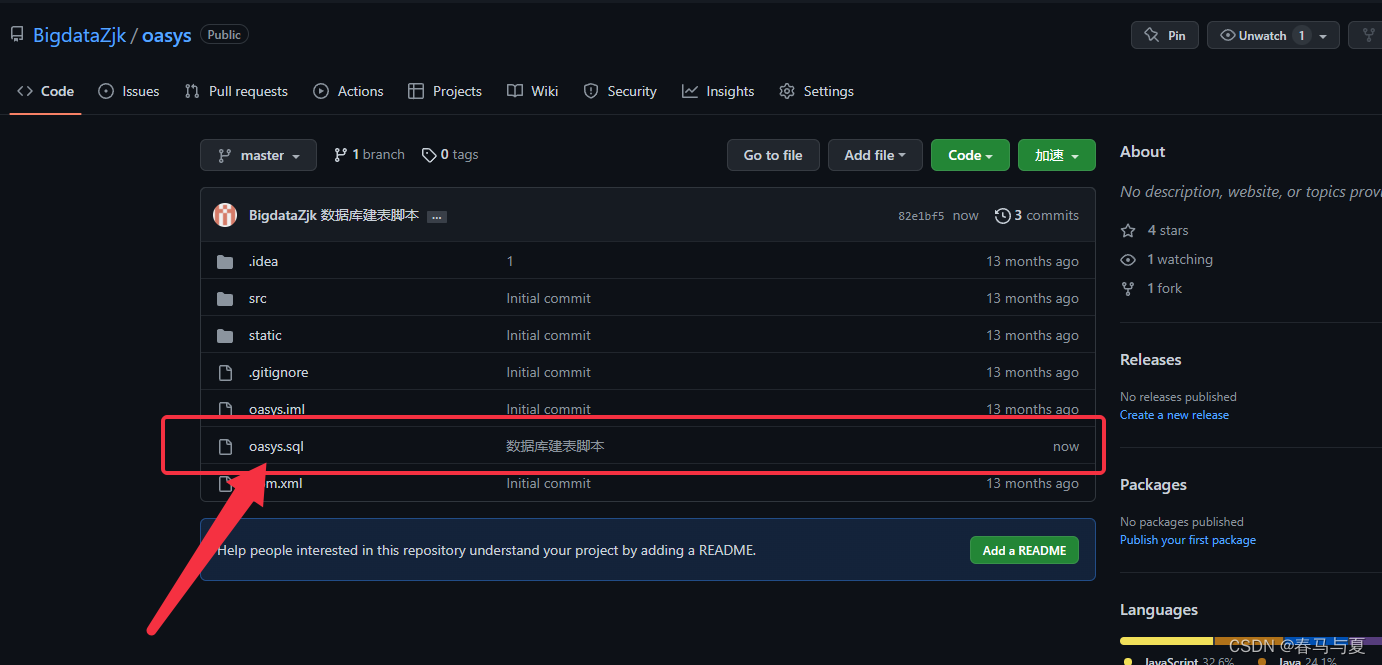The width and height of the screenshot is (1382, 665).
Task: Open the Issues tab
Action: coord(129,91)
